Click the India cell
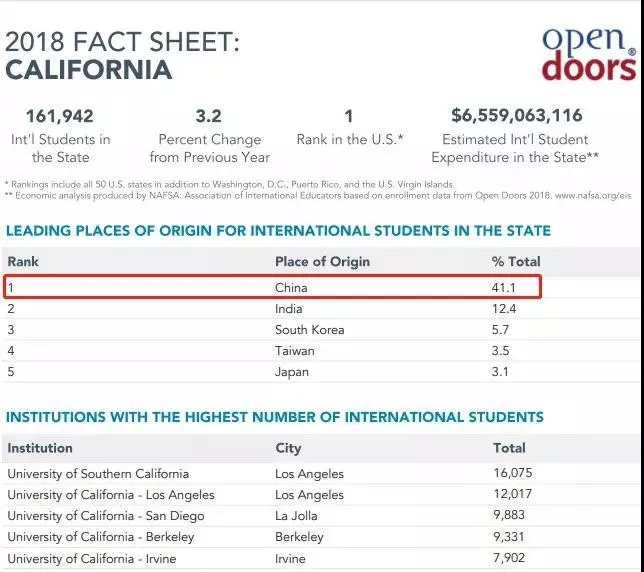This screenshot has width=644, height=572. pyautogui.click(x=289, y=309)
